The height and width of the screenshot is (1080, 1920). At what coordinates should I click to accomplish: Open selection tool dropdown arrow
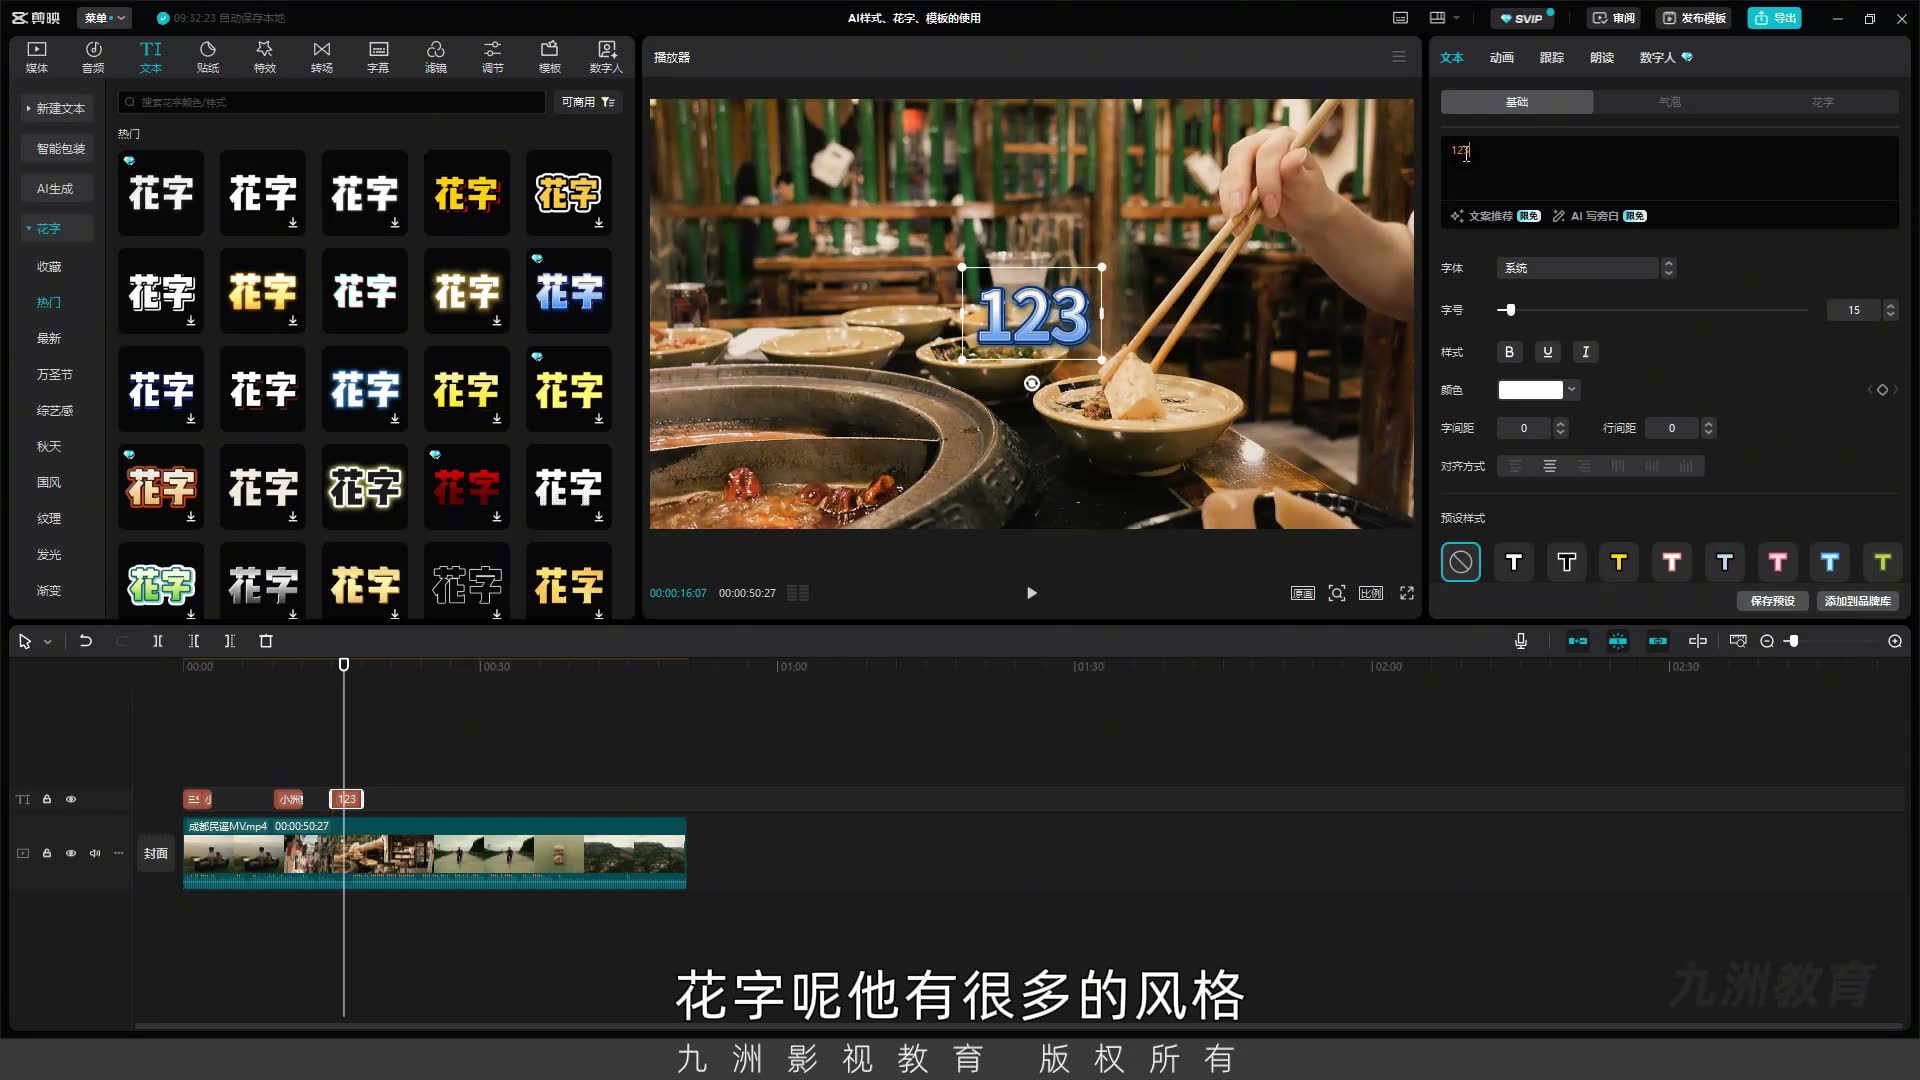pyautogui.click(x=47, y=642)
